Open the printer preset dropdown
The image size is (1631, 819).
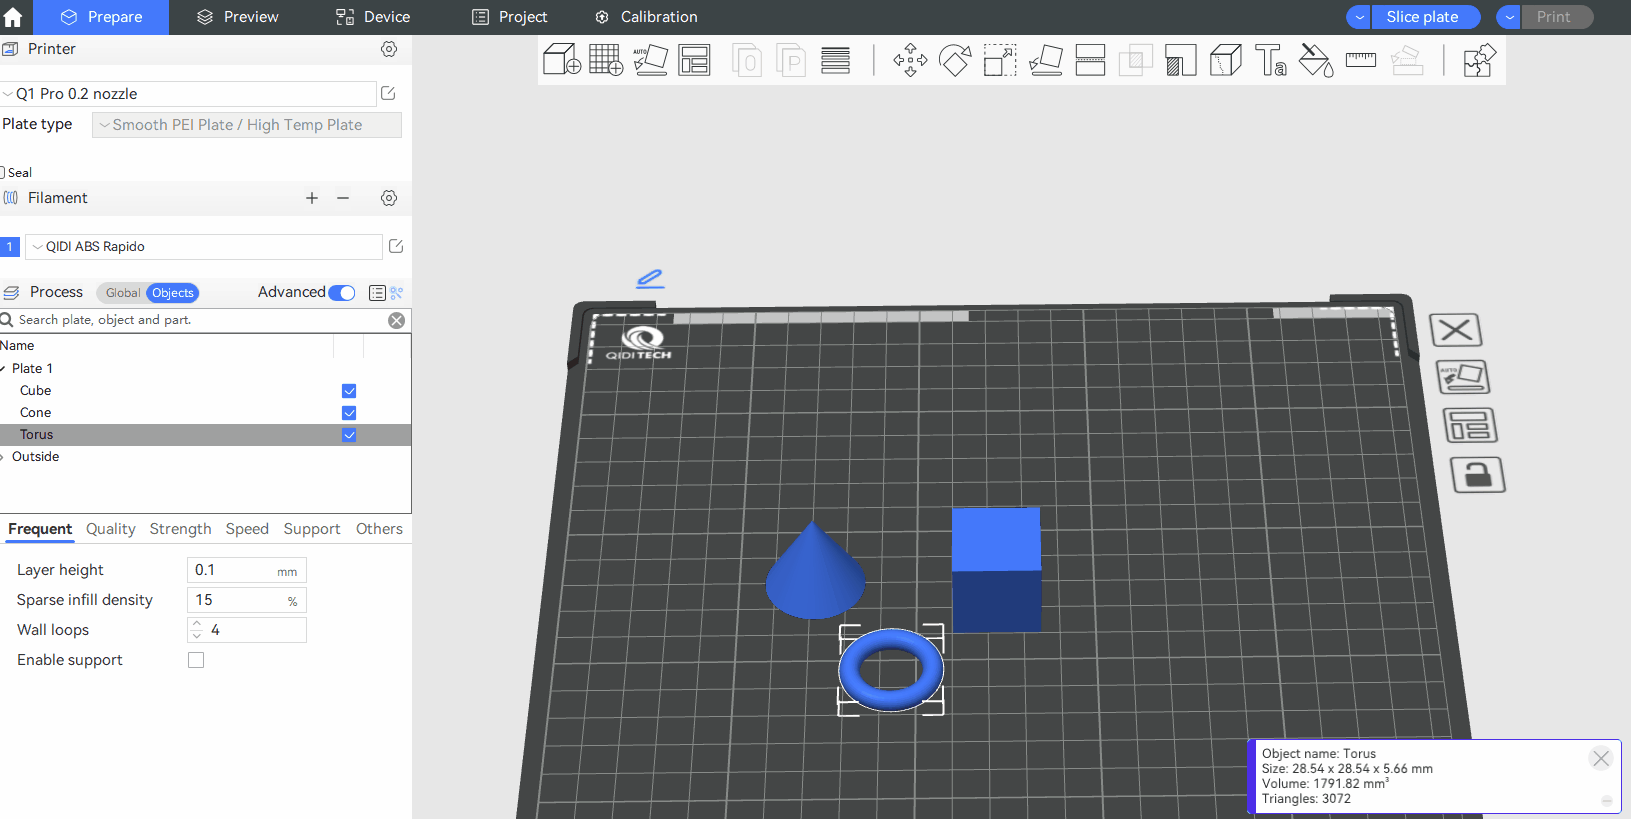[190, 94]
